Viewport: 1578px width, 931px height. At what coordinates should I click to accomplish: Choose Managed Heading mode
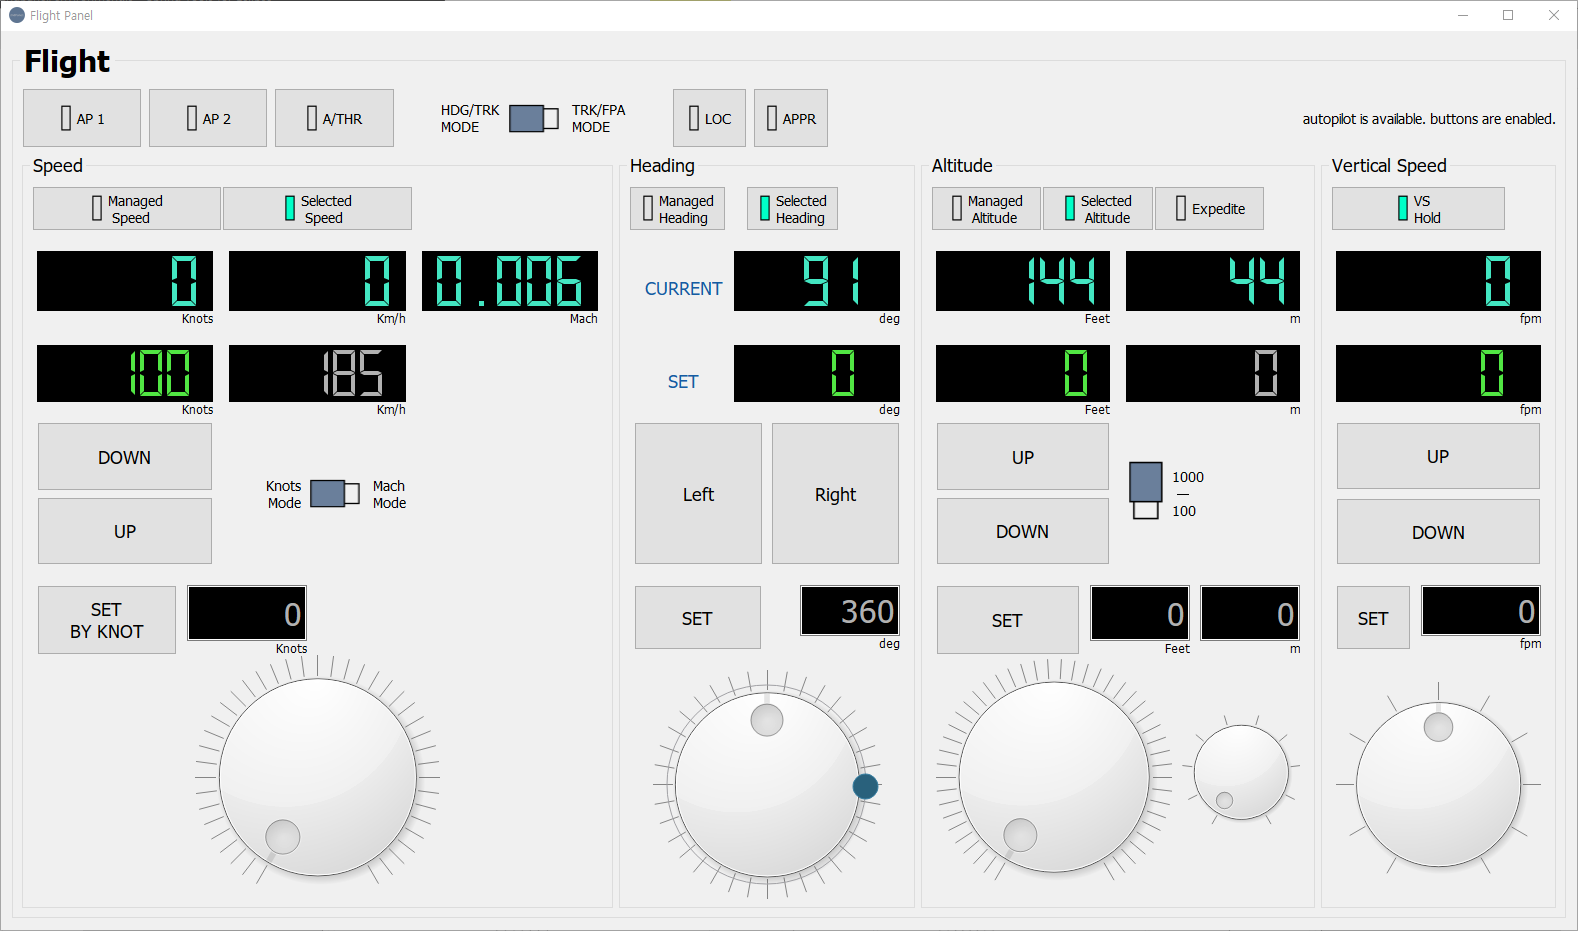[678, 209]
